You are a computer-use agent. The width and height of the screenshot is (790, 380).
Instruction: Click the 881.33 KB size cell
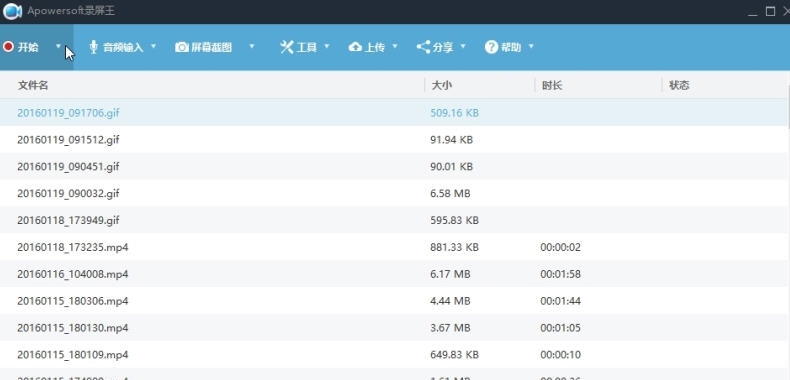(454, 247)
